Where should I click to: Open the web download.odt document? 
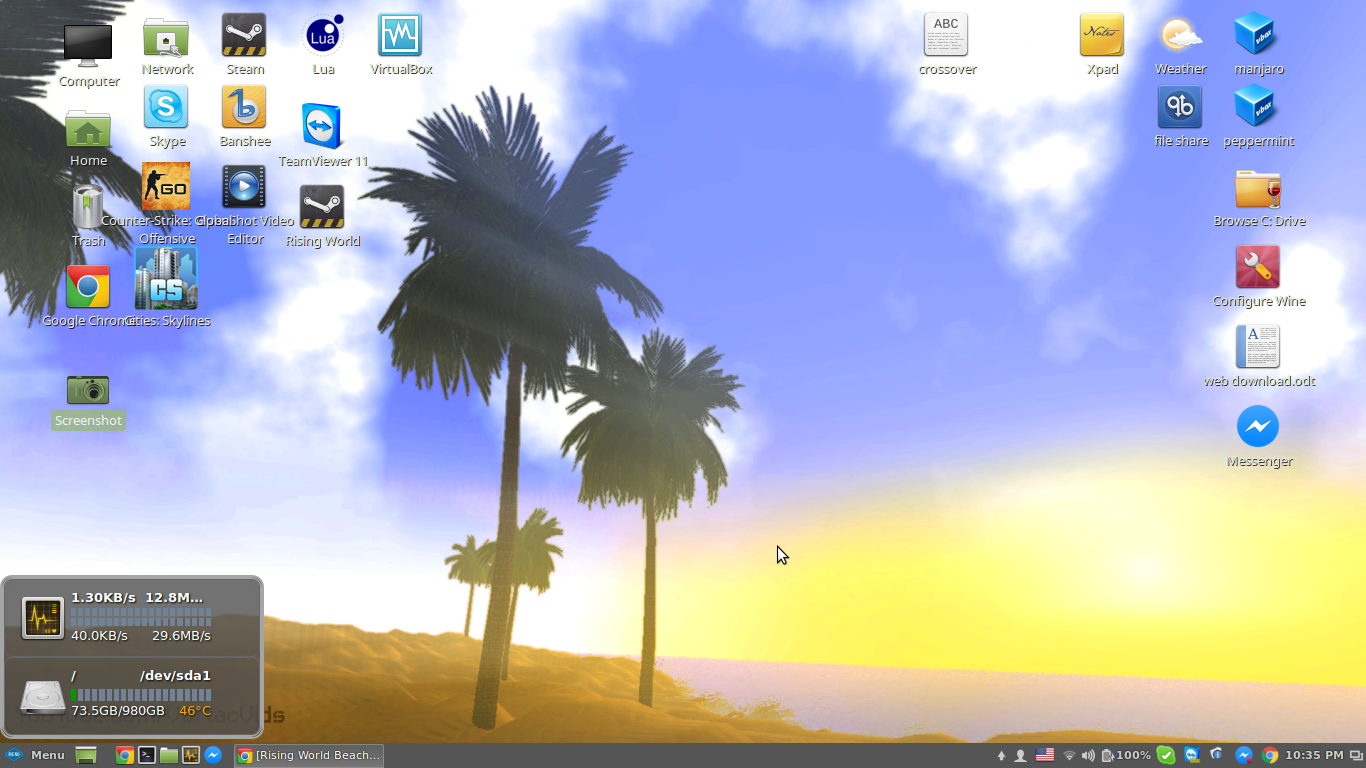pyautogui.click(x=1258, y=347)
